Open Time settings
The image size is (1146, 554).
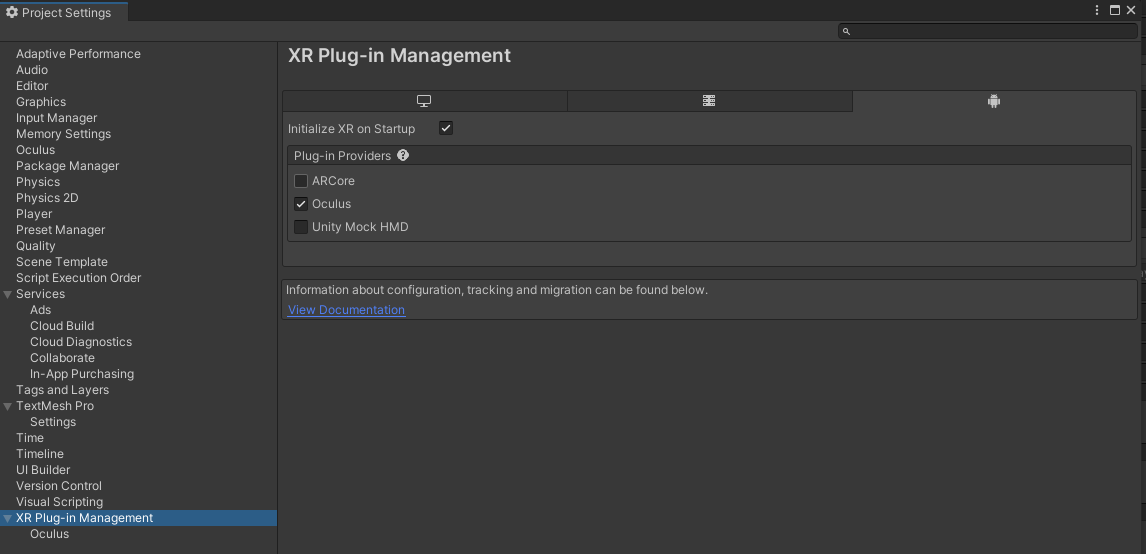pos(30,438)
